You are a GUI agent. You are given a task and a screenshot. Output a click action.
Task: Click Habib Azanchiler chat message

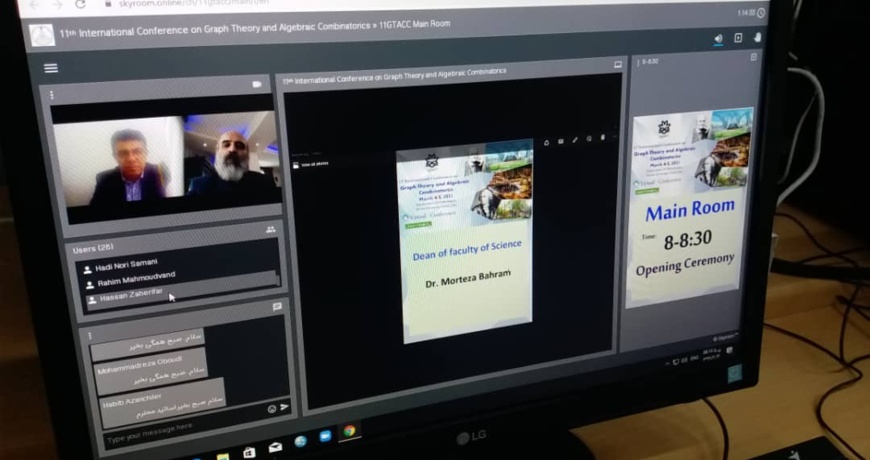tap(163, 404)
